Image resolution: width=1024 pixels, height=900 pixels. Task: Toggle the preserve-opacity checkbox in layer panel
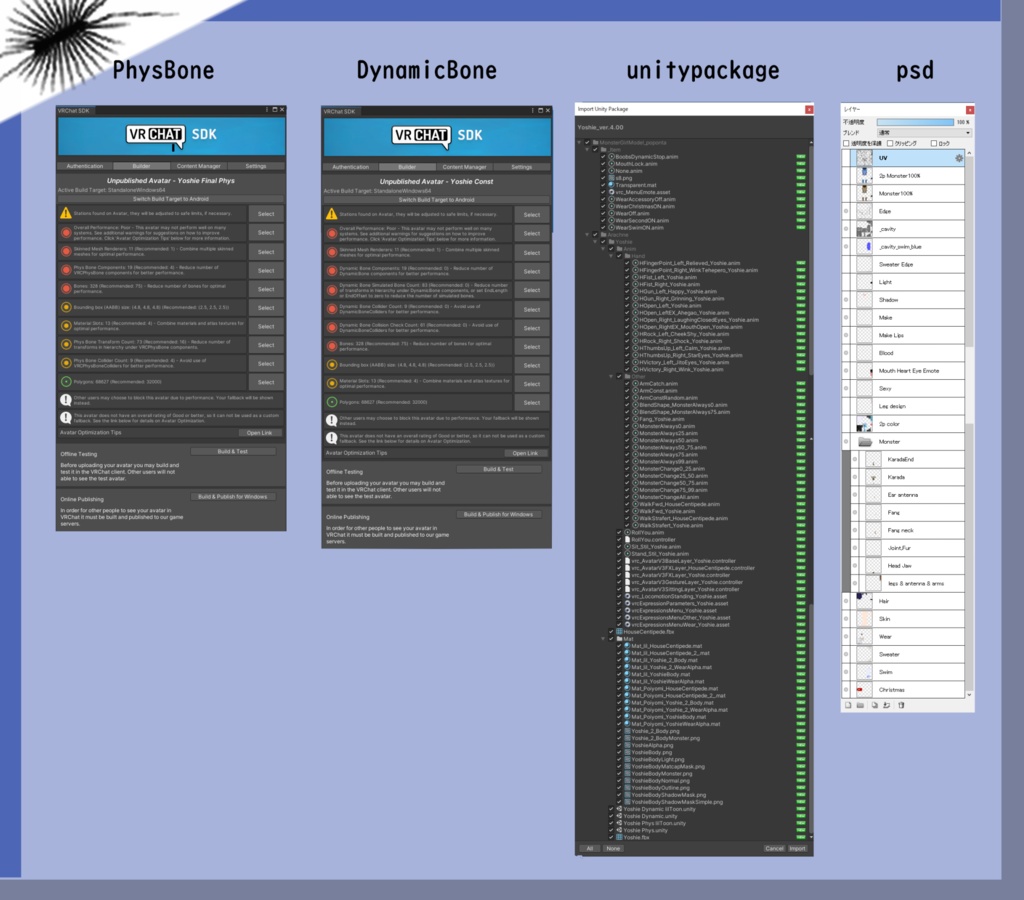(x=846, y=144)
